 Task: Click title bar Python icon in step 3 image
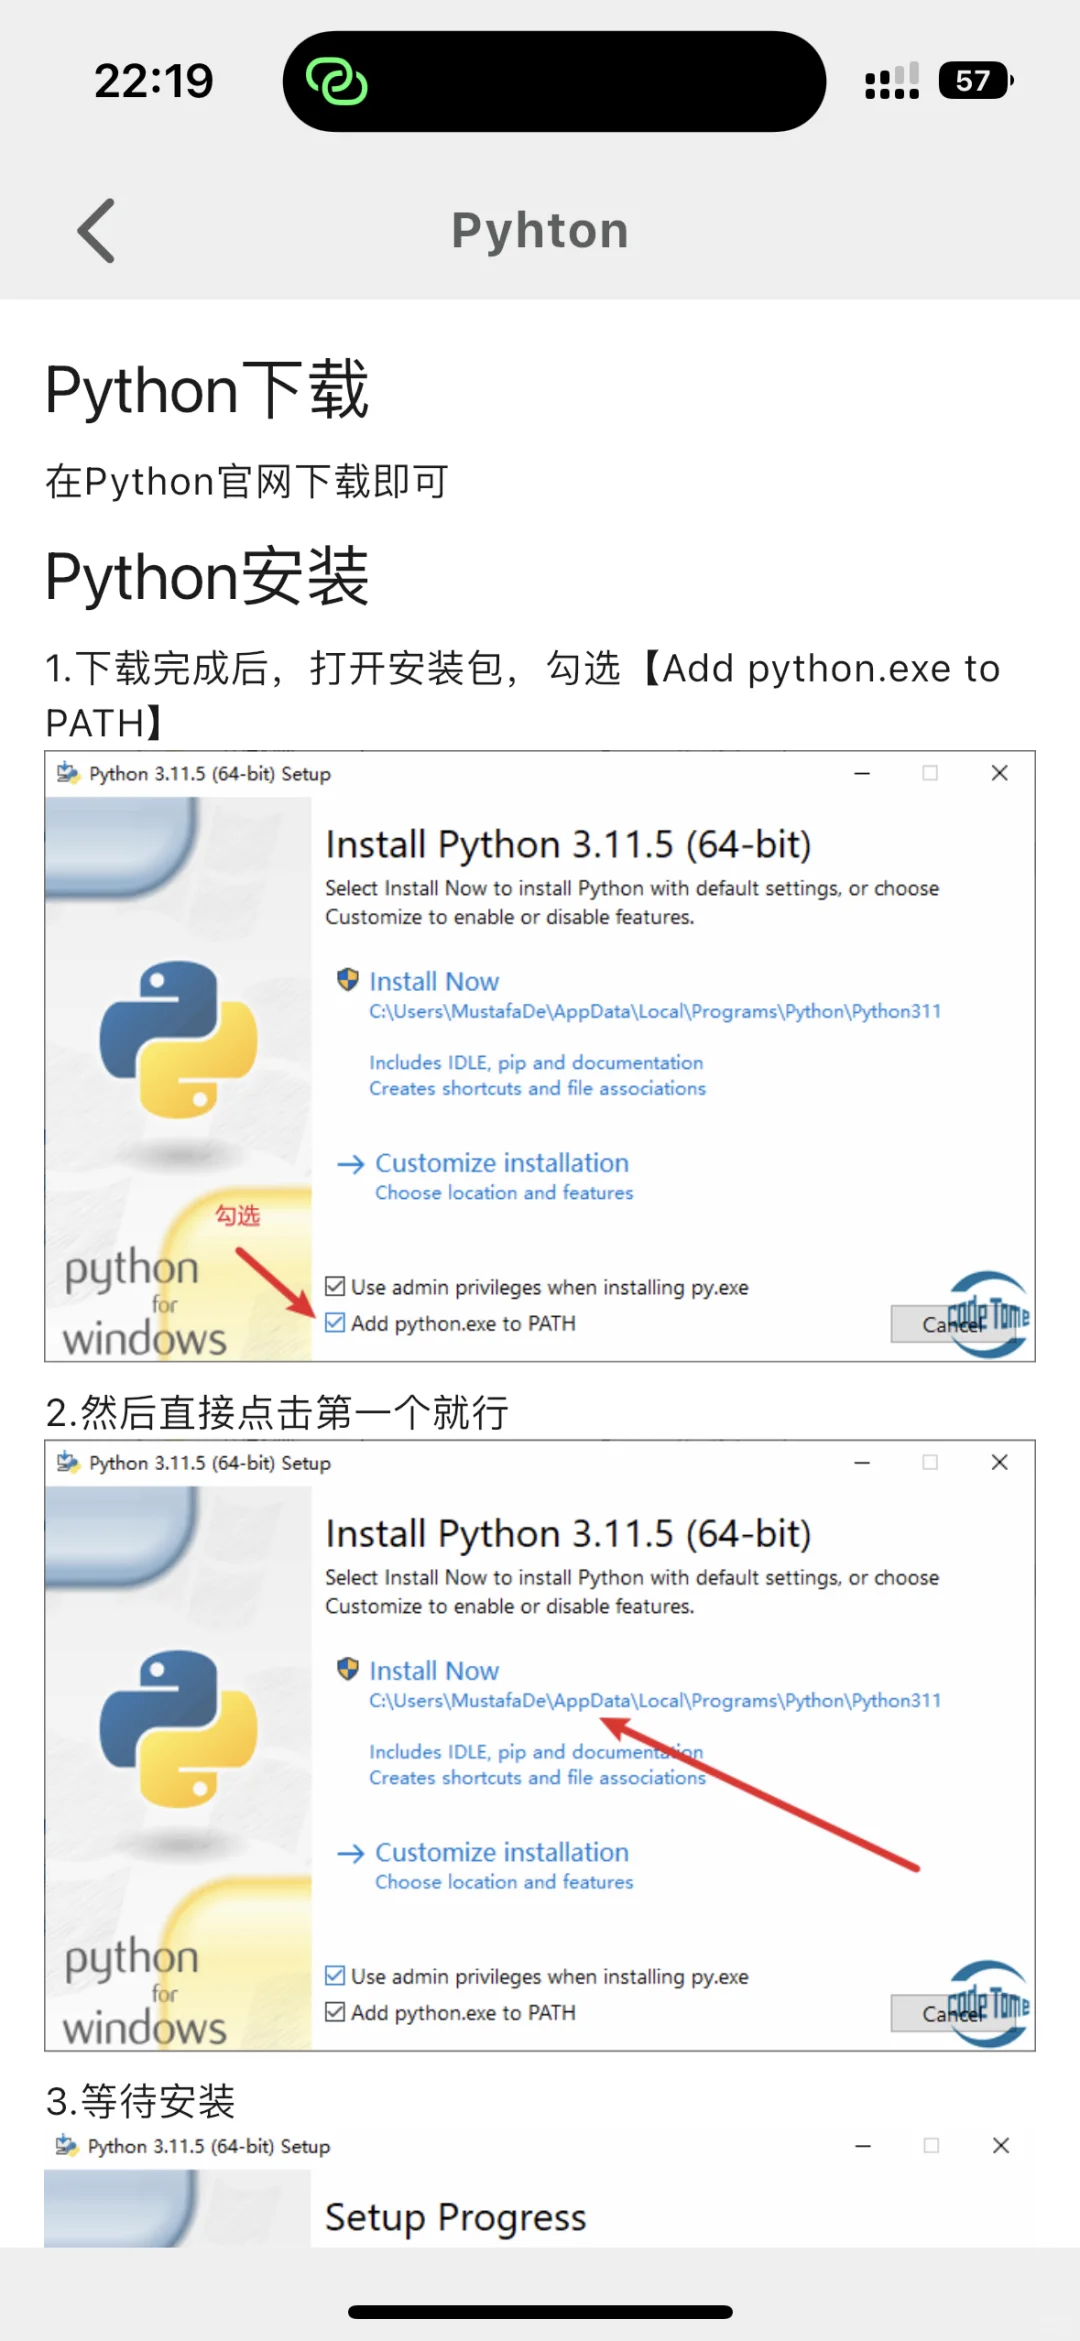(x=66, y=2145)
